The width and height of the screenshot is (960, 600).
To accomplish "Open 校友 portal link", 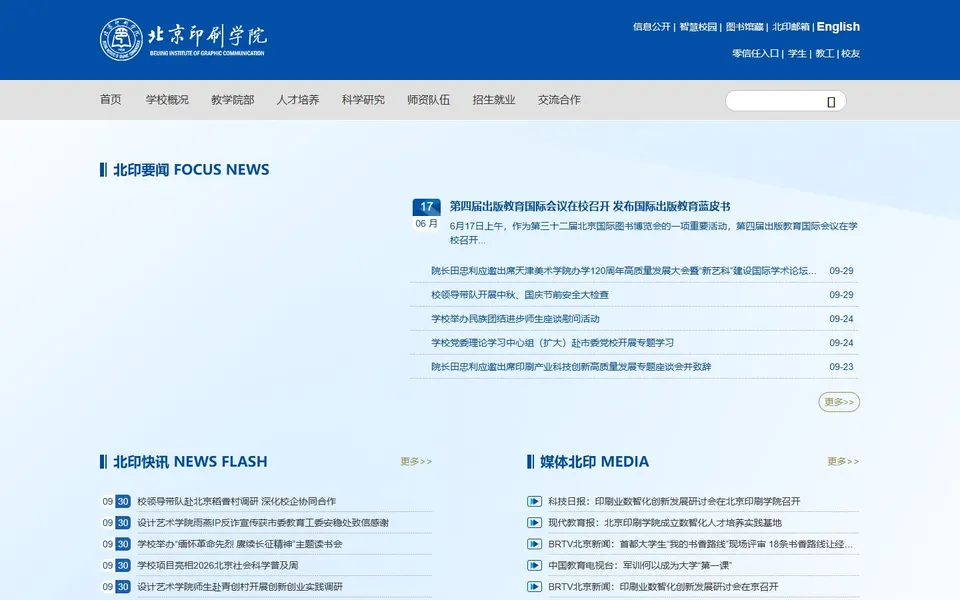I will coord(850,54).
